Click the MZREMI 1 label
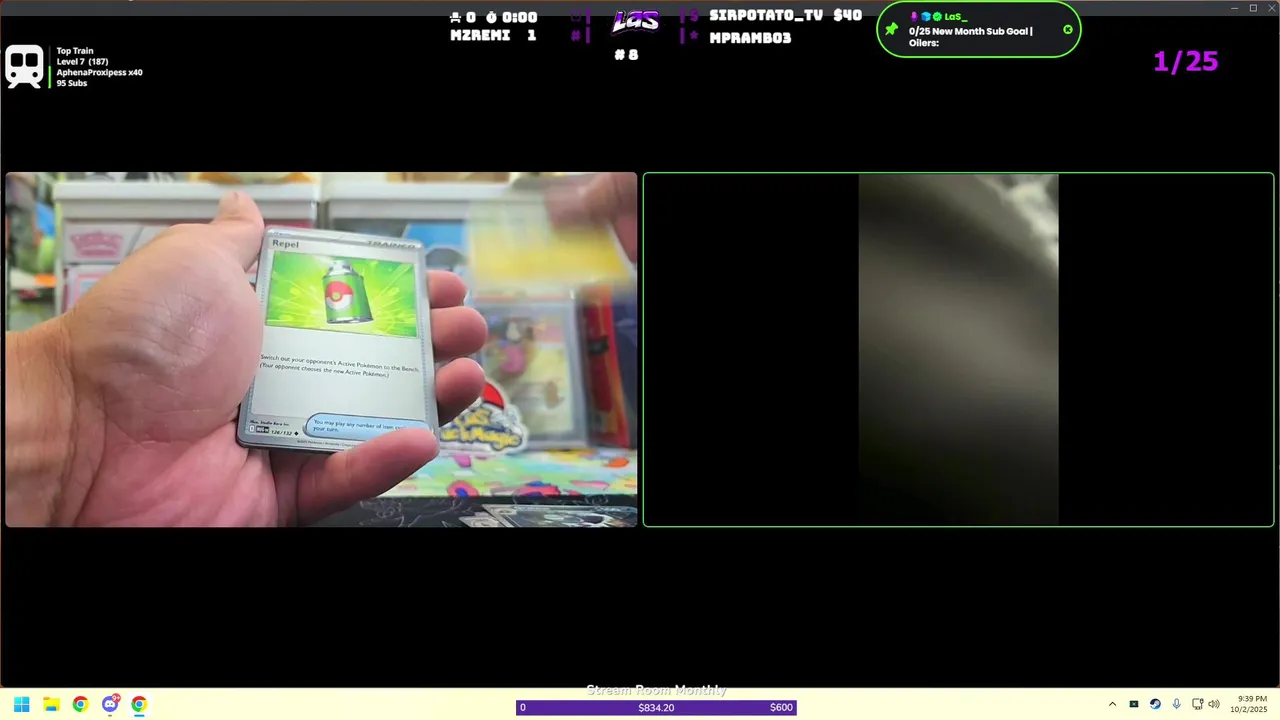The height and width of the screenshot is (720, 1280). click(x=494, y=35)
